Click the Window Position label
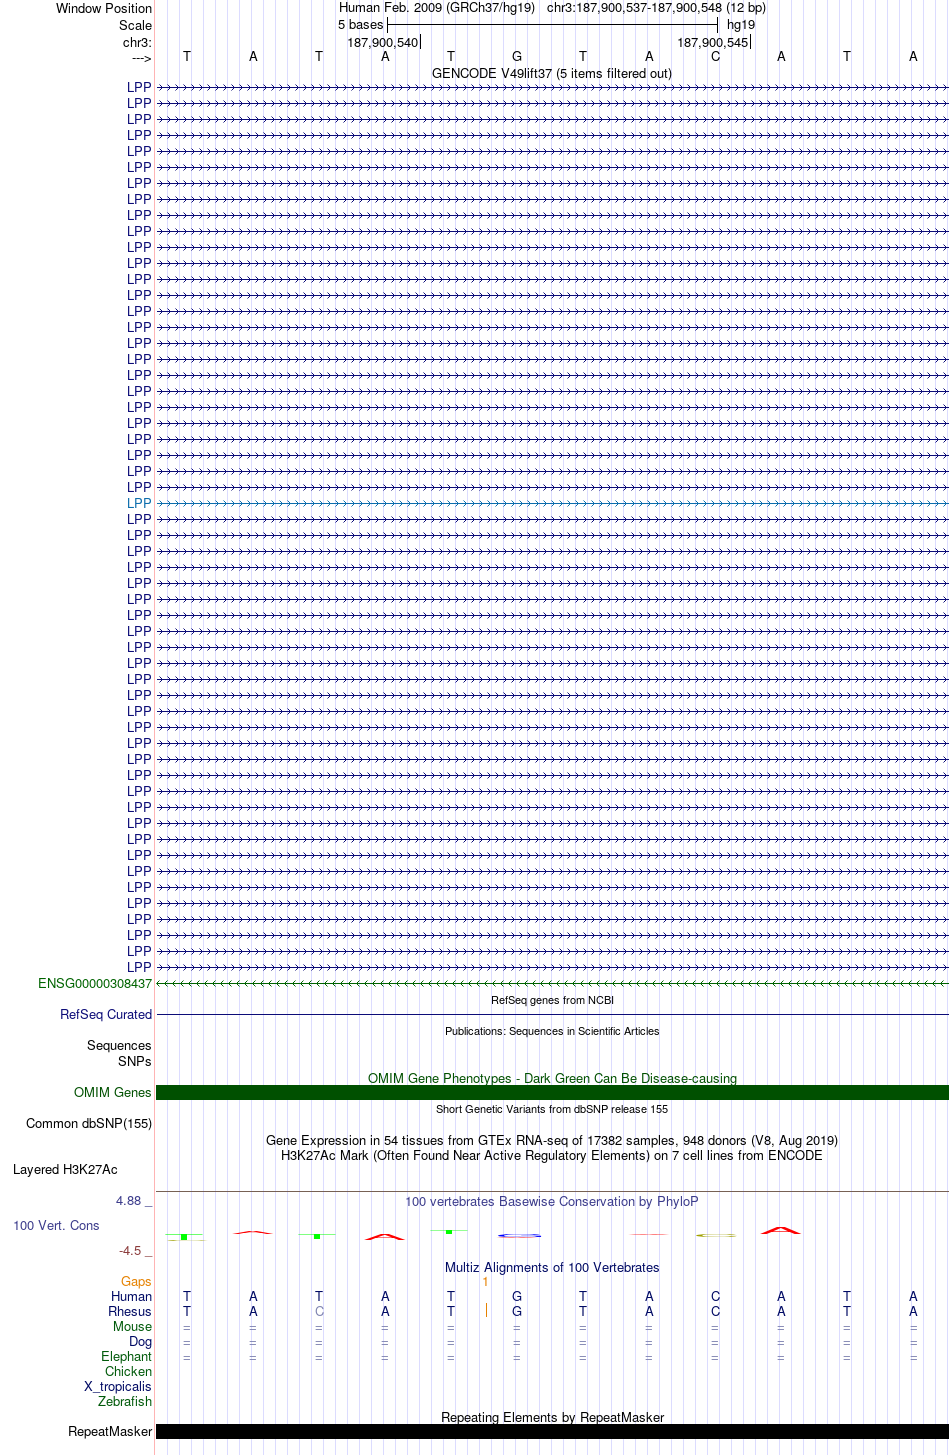 point(104,8)
